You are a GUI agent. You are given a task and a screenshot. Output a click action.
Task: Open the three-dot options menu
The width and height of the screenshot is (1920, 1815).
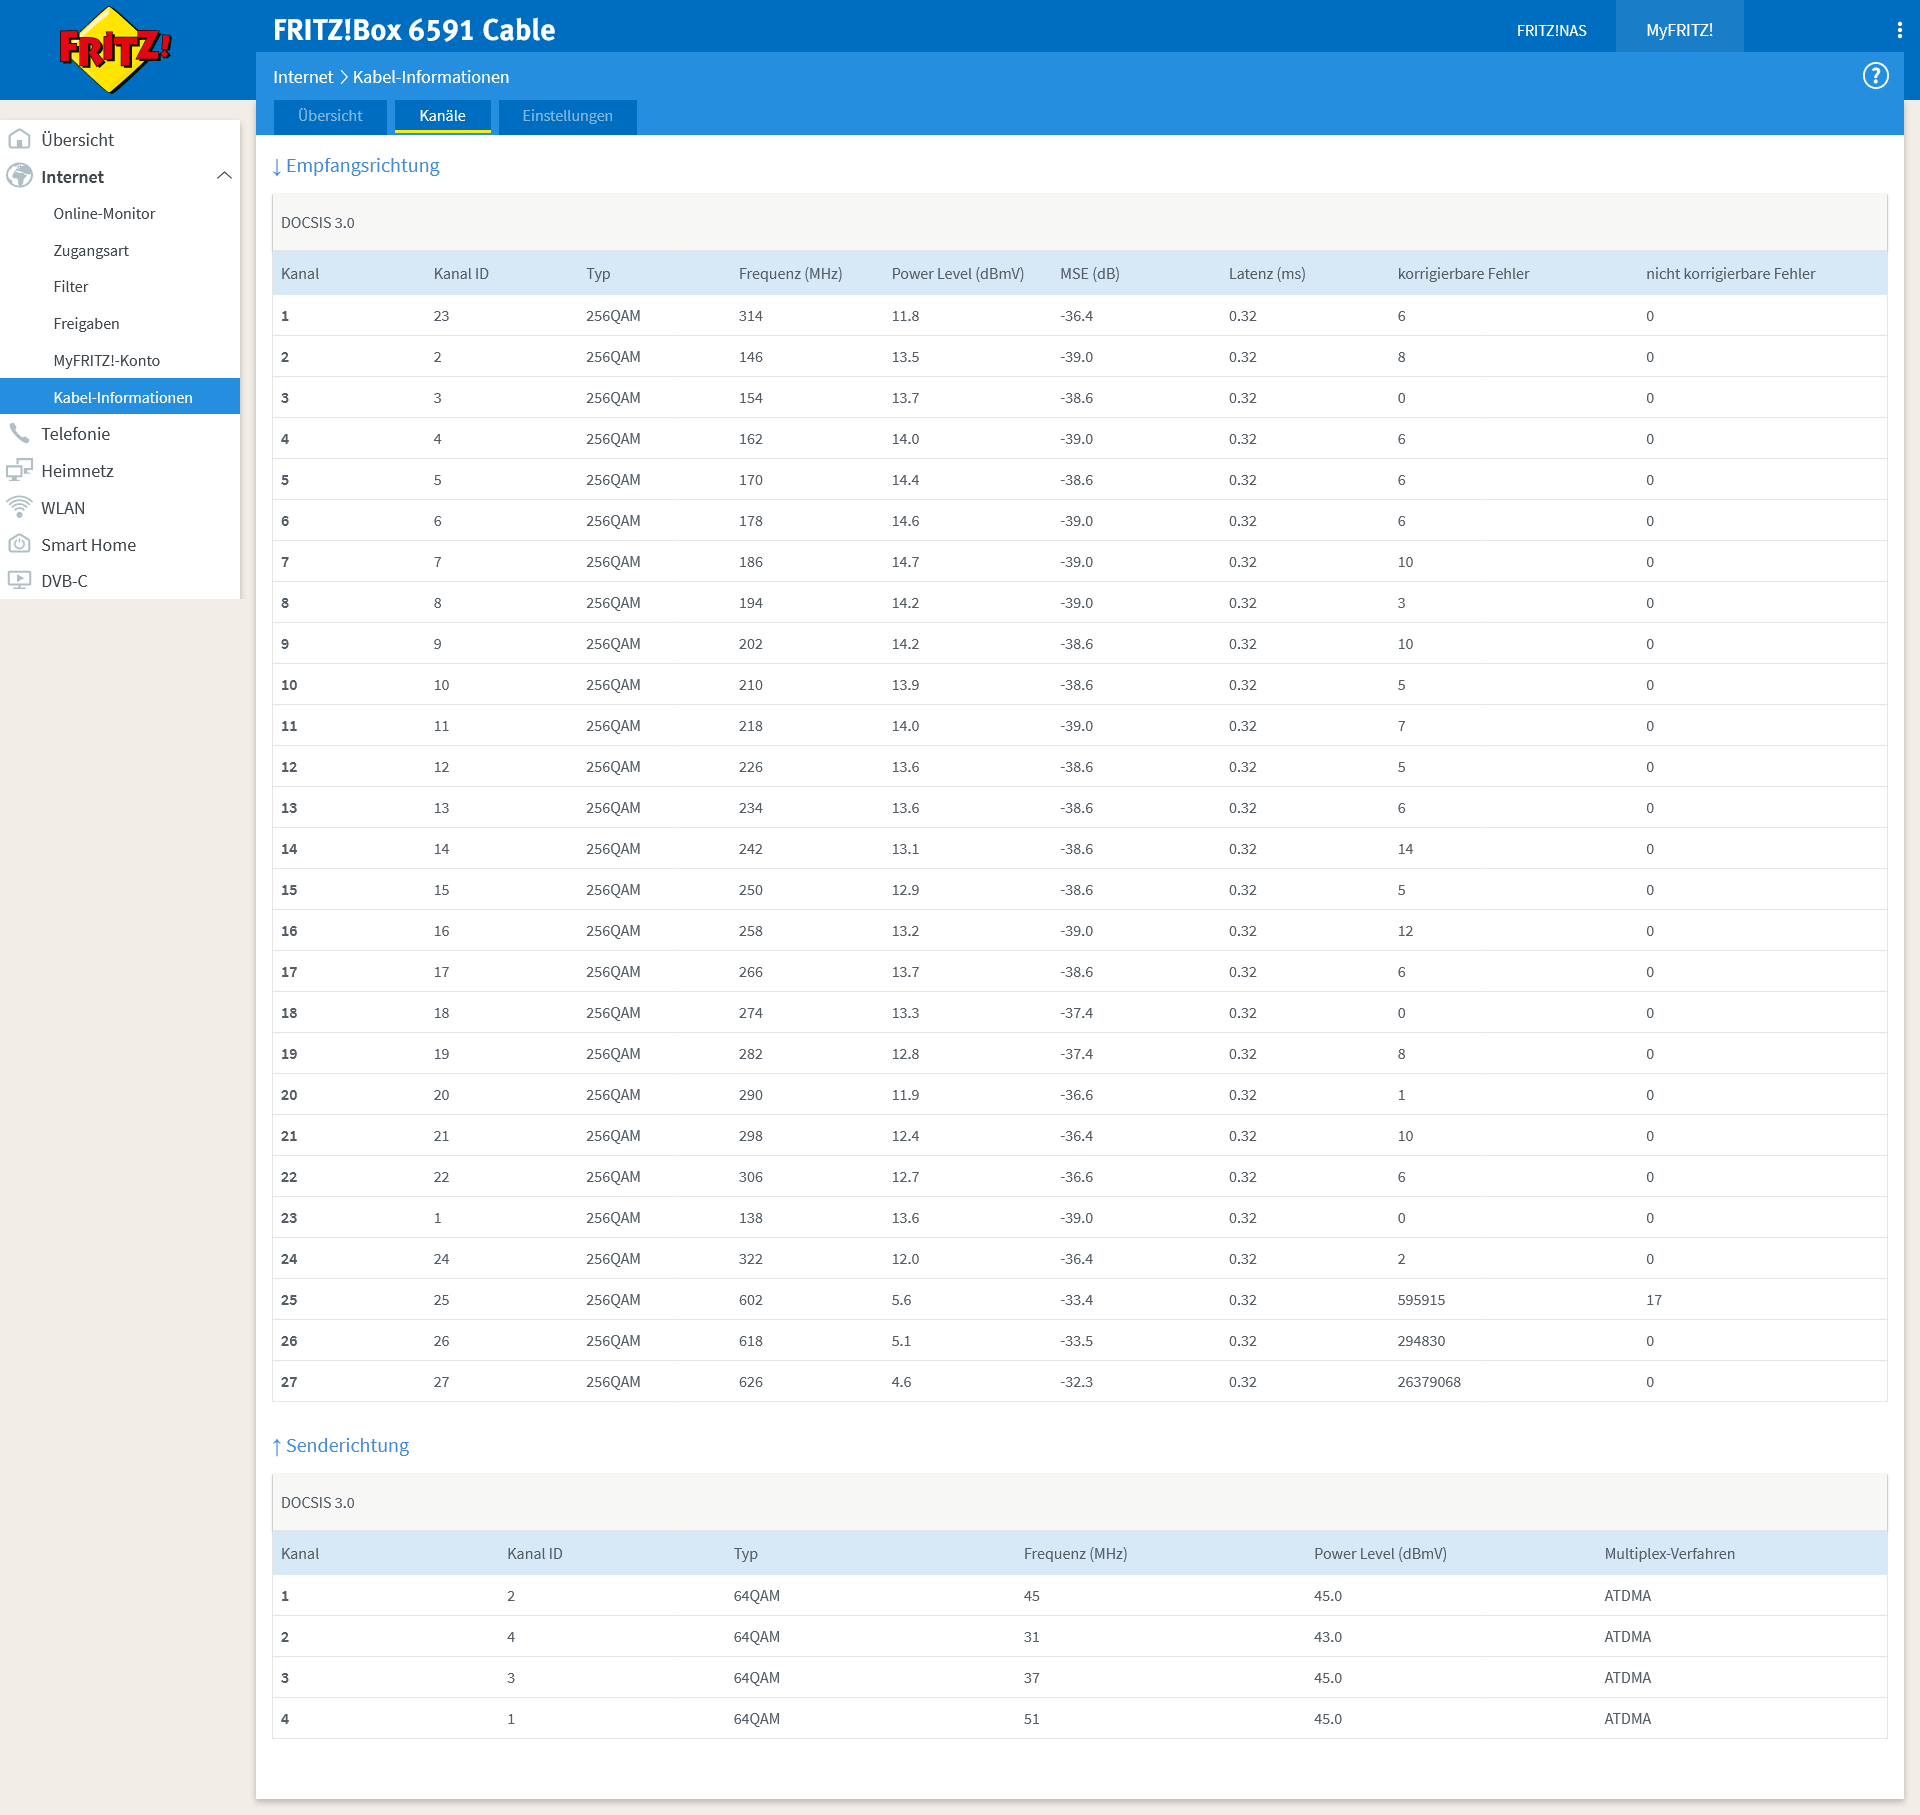coord(1899,30)
